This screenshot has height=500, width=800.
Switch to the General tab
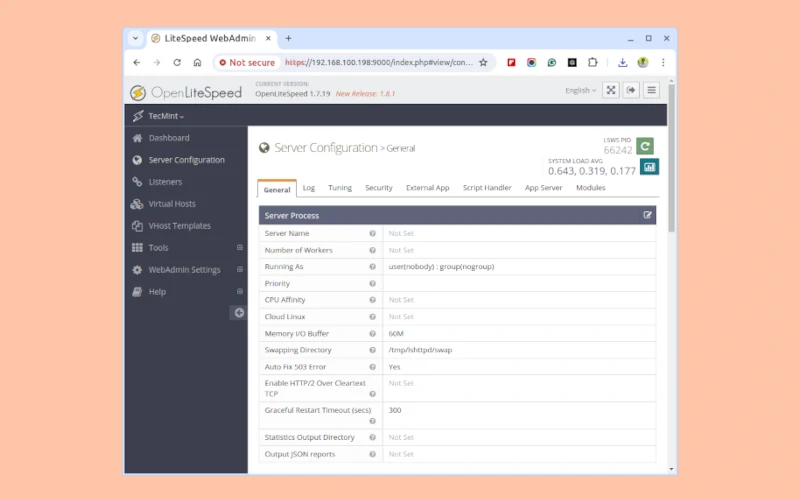(277, 189)
